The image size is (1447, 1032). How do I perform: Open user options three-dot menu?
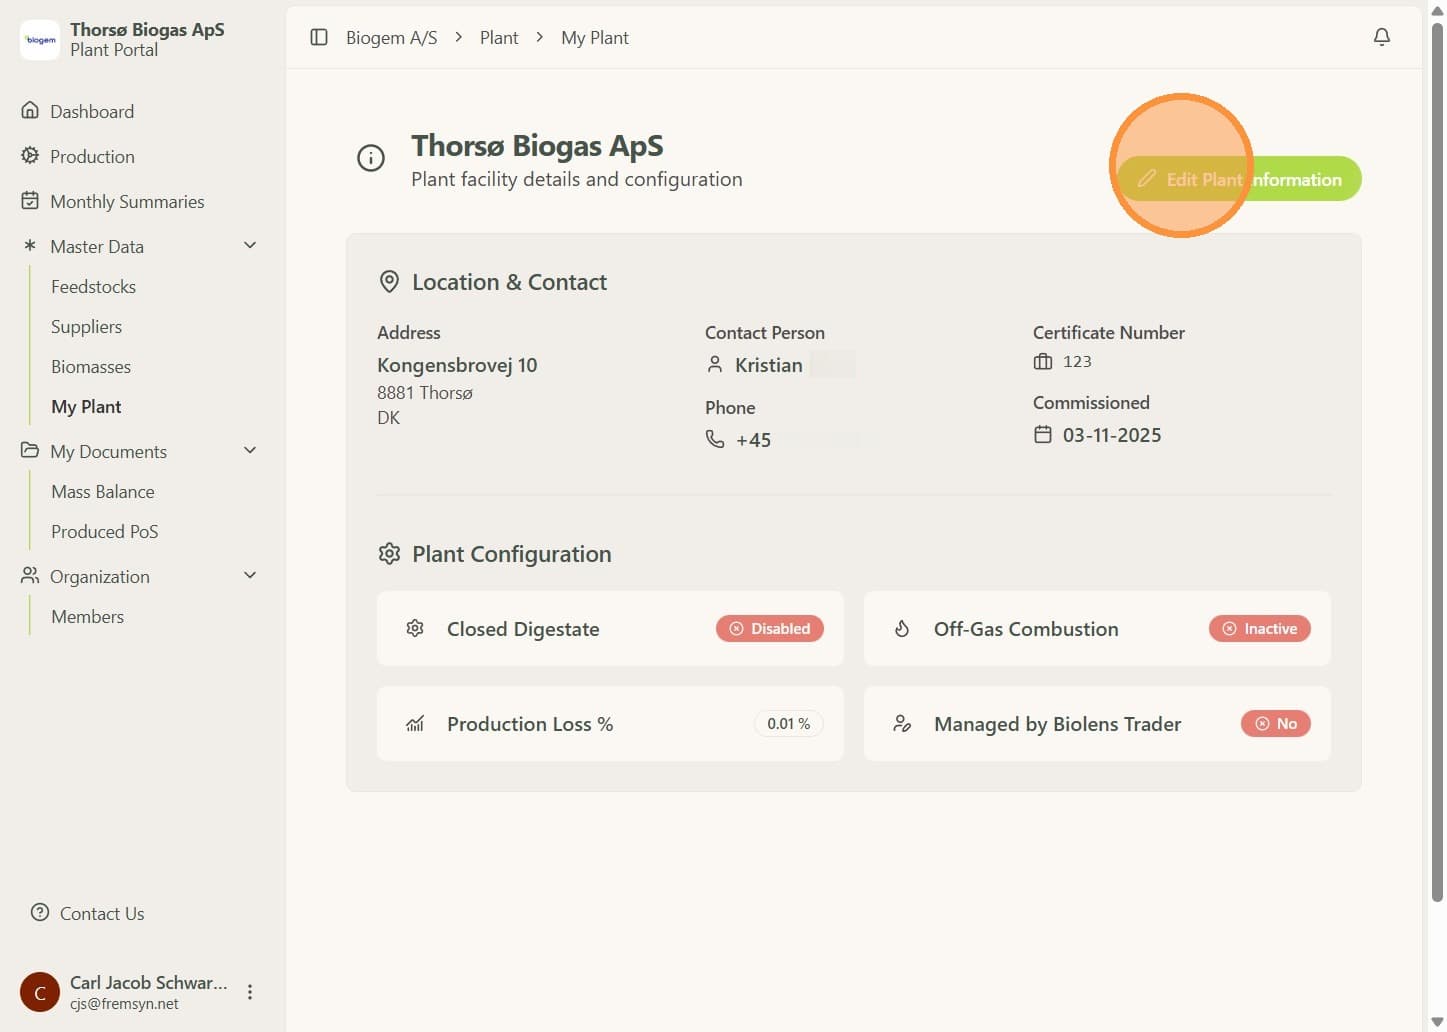250,992
